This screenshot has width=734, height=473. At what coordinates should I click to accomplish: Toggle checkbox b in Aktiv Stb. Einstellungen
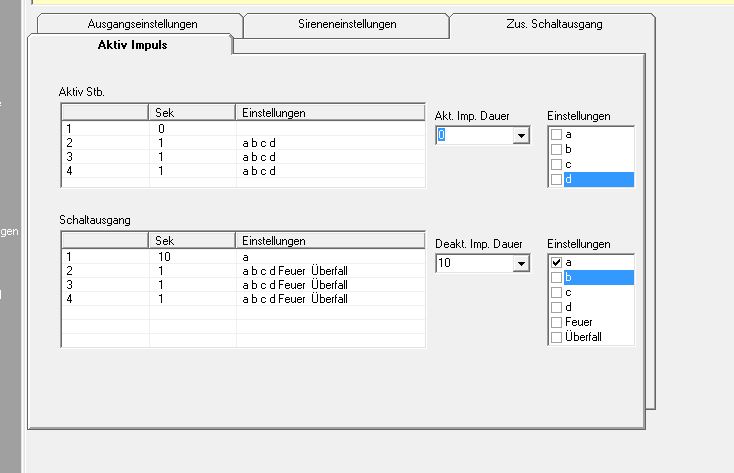pyautogui.click(x=556, y=149)
